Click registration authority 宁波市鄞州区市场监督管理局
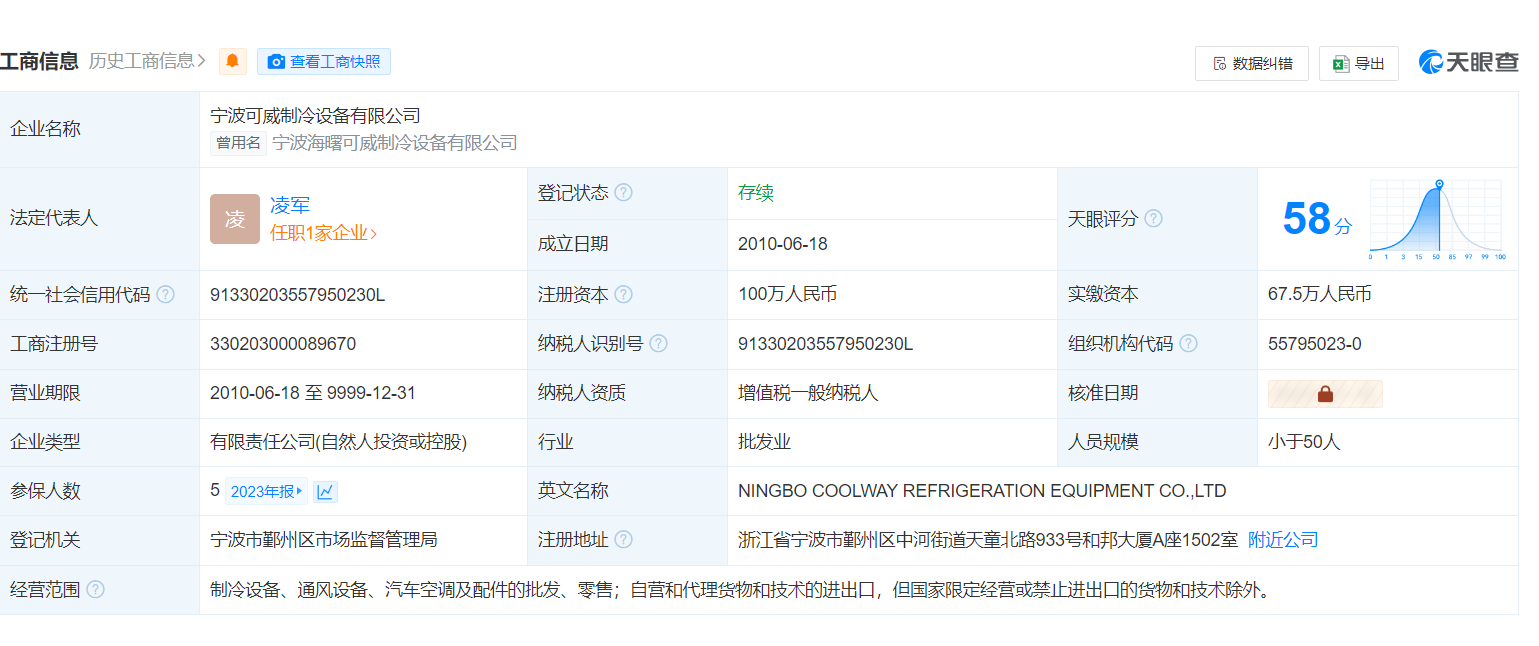 tap(324, 540)
